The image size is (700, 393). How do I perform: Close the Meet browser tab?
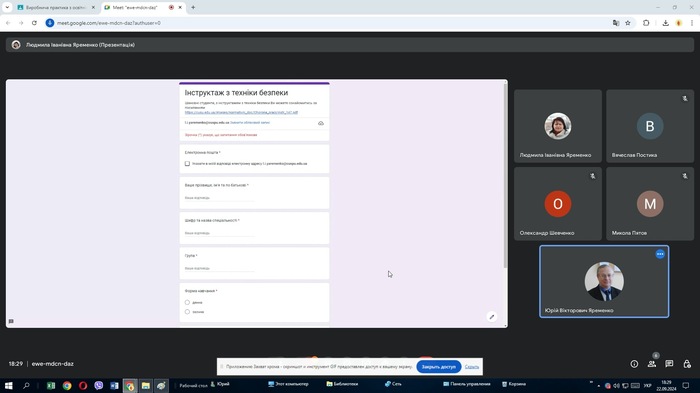point(180,8)
